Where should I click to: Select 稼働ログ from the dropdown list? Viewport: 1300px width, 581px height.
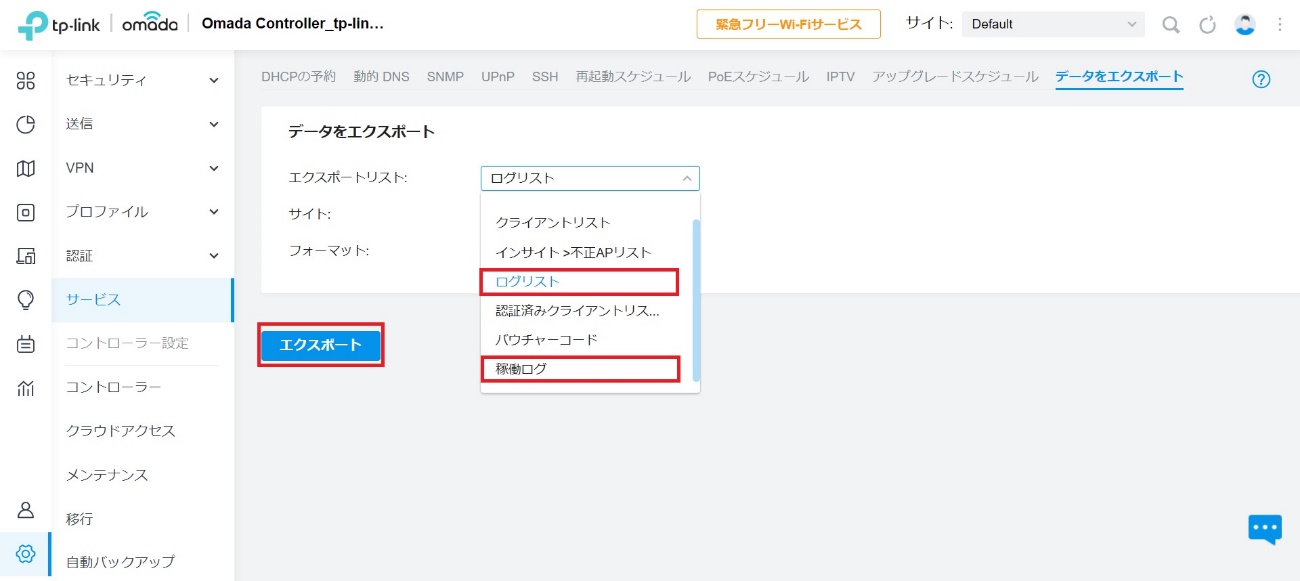579,369
